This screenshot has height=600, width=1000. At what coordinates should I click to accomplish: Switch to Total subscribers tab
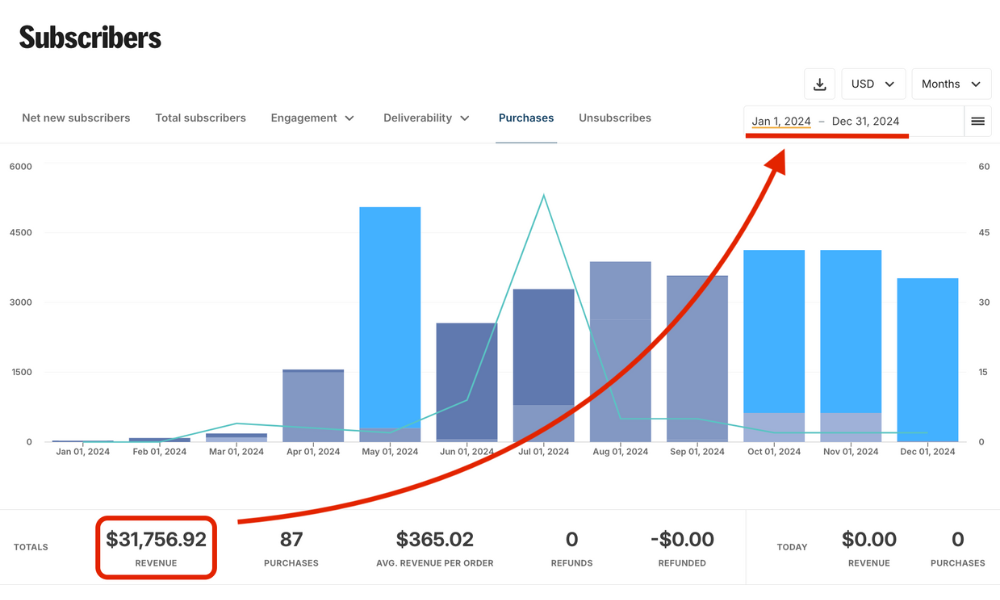[x=200, y=118]
